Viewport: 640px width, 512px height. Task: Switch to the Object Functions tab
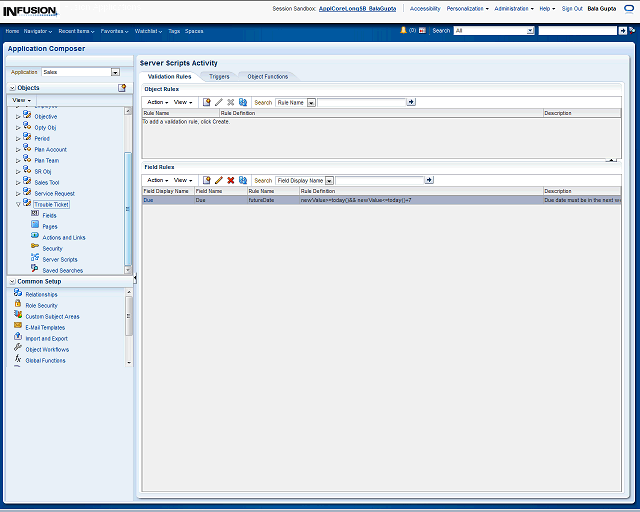pyautogui.click(x=267, y=76)
